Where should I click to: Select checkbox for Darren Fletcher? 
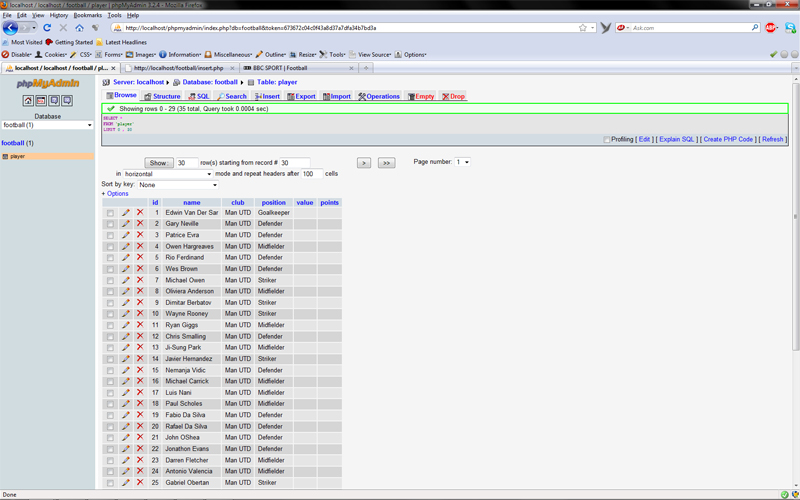point(110,460)
